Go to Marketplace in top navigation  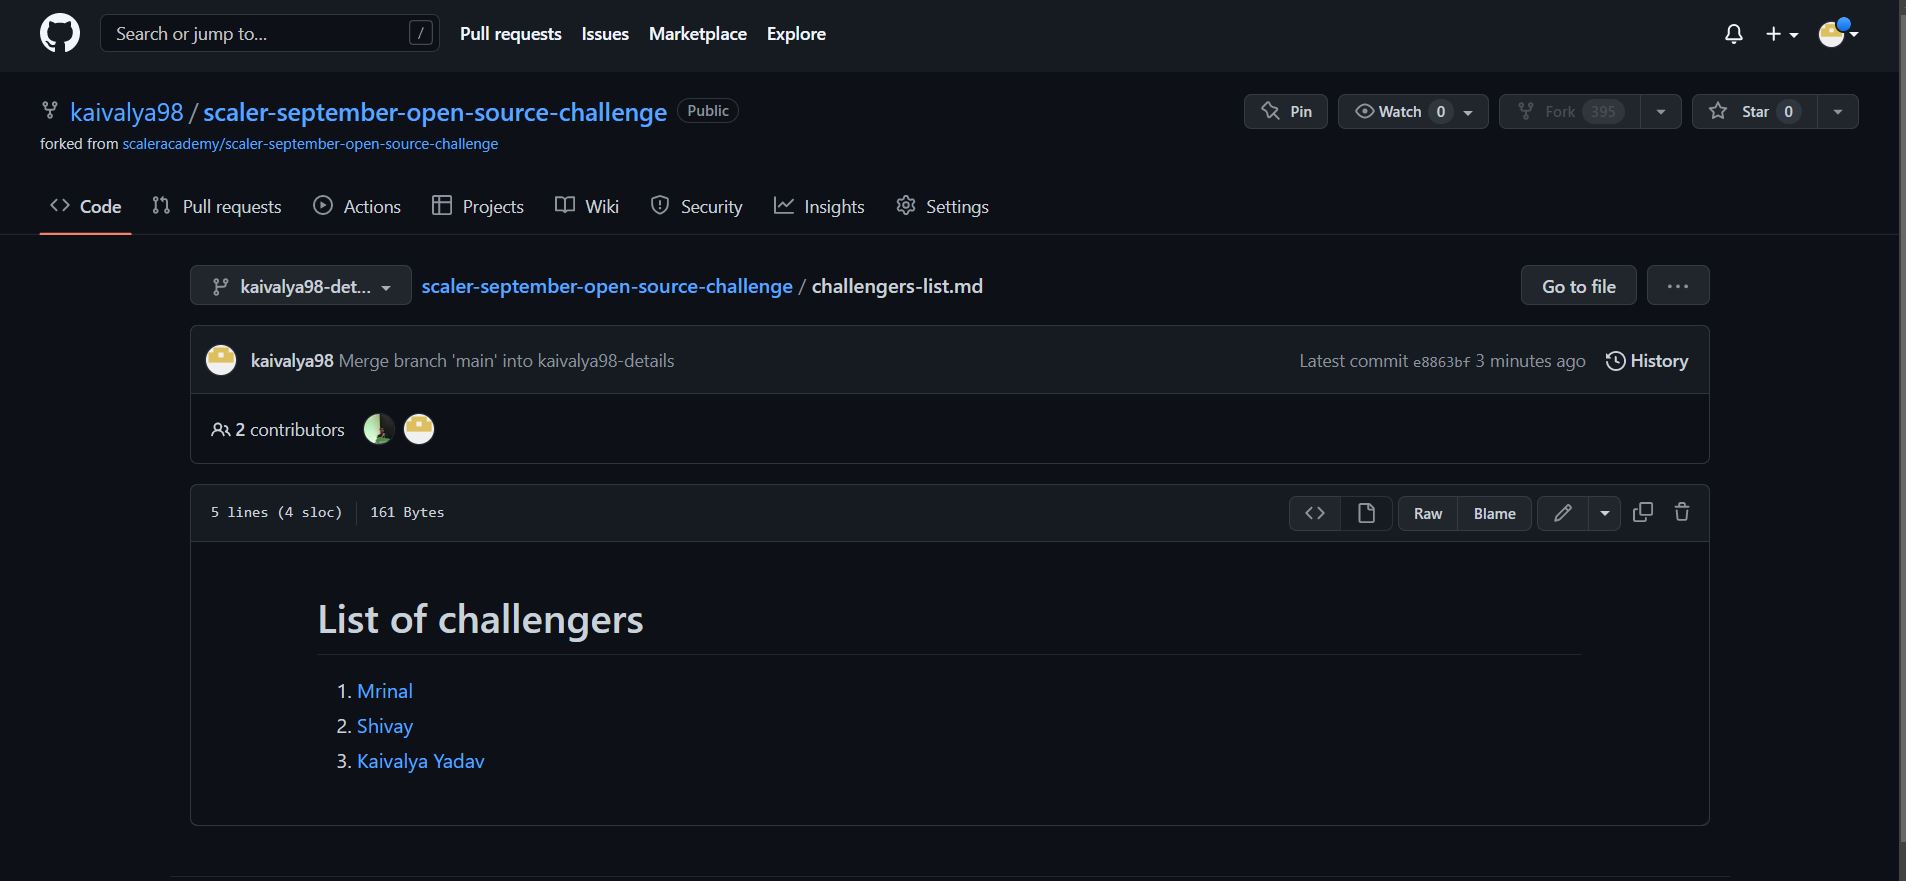pyautogui.click(x=698, y=33)
